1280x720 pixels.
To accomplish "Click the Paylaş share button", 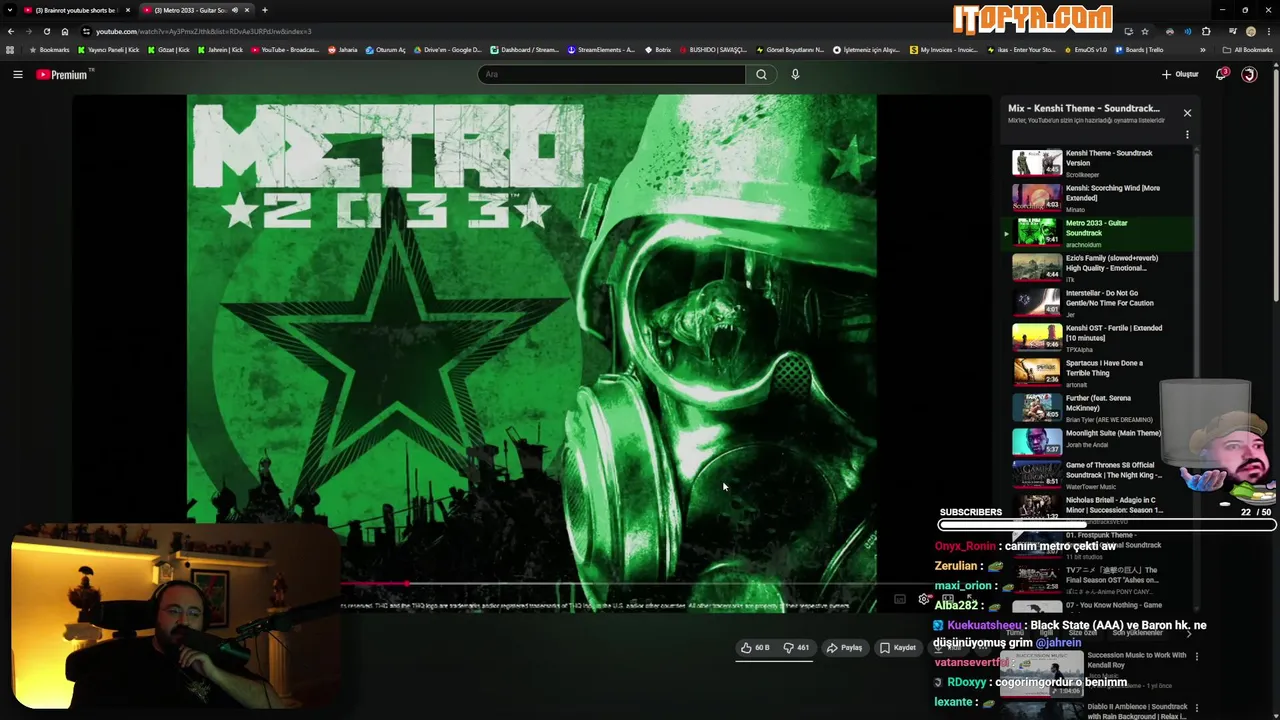I will click(x=844, y=648).
